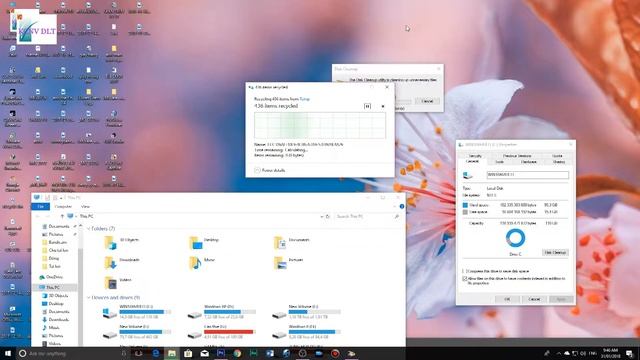Open Windows Start menu
This screenshot has width=640, height=360.
click(x=8, y=353)
